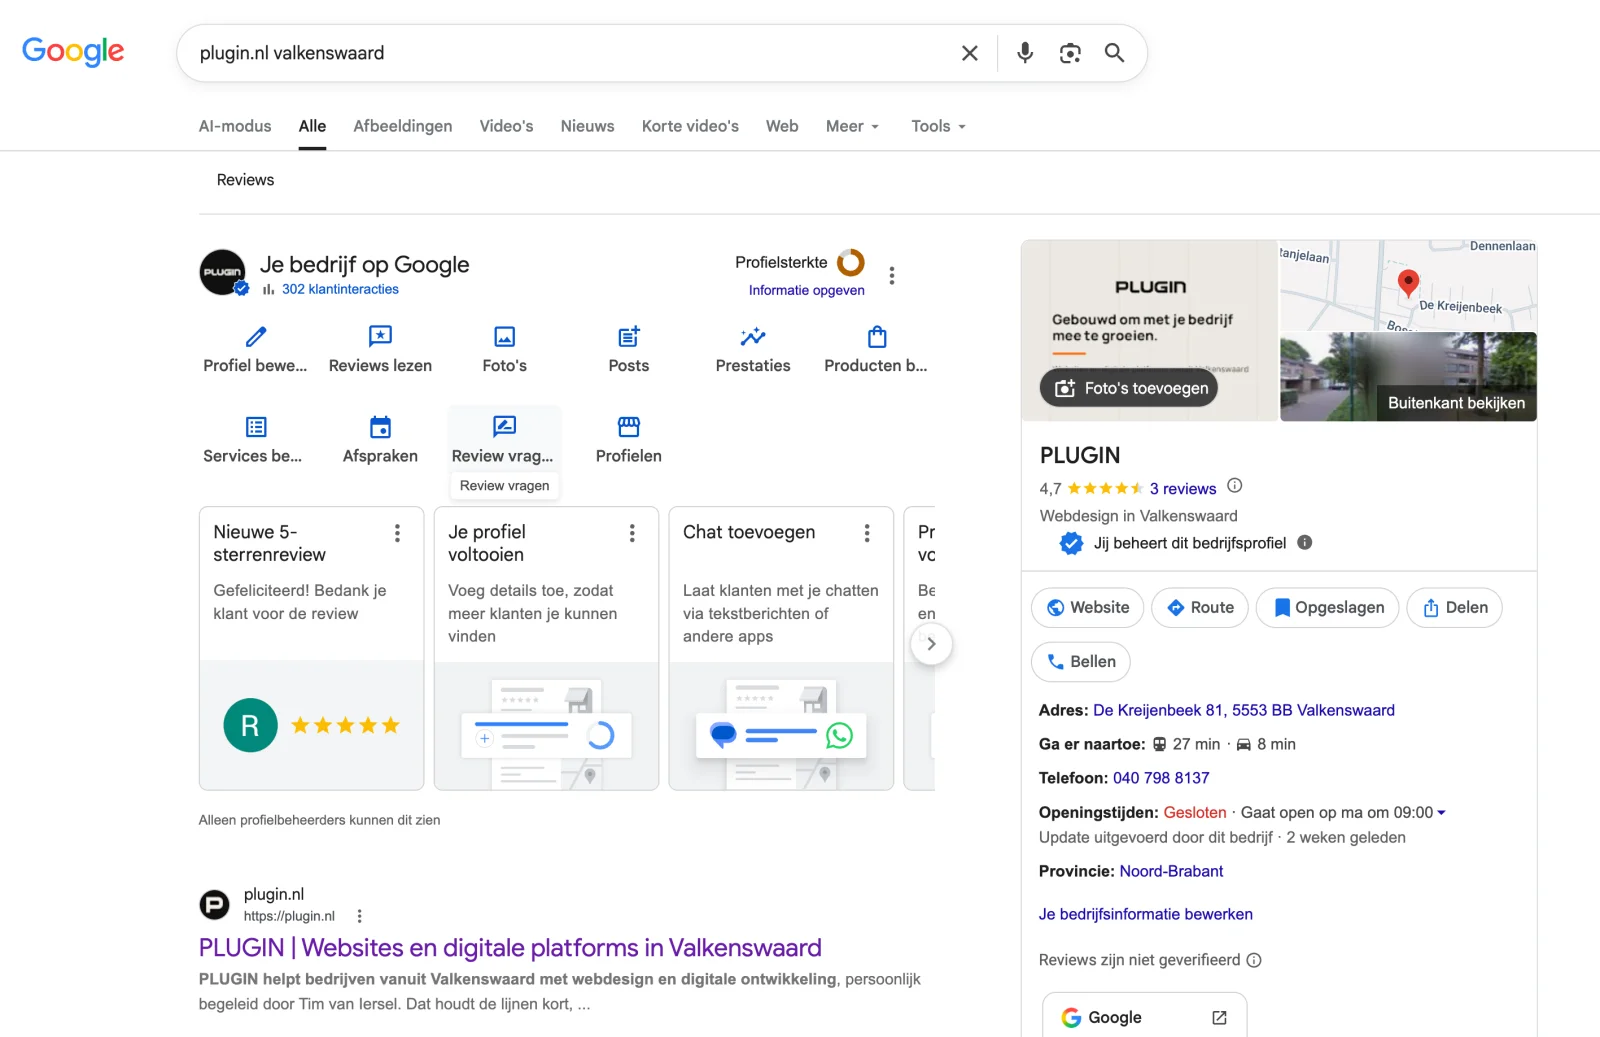This screenshot has width=1600, height=1037.
Task: Expand opening hours next to 09:00
Action: point(1441,813)
